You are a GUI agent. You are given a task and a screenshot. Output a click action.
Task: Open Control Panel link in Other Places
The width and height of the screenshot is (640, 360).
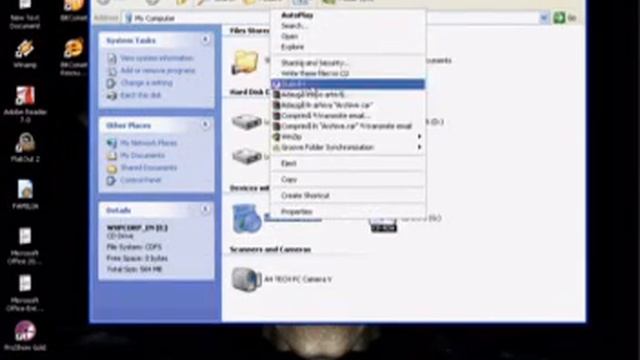tap(140, 180)
